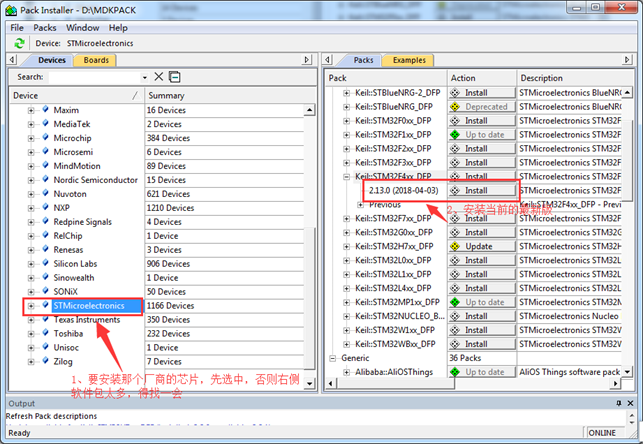Click green icon for Alibaba::AliOSThings
The height and width of the screenshot is (444, 643).
455,372
